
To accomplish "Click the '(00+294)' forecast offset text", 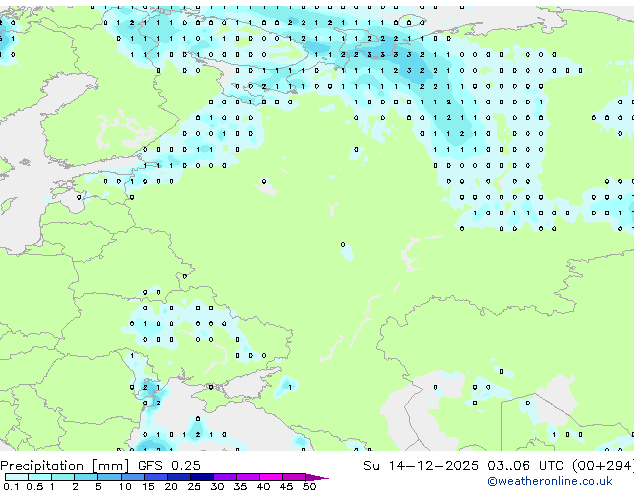I will (603, 466).
